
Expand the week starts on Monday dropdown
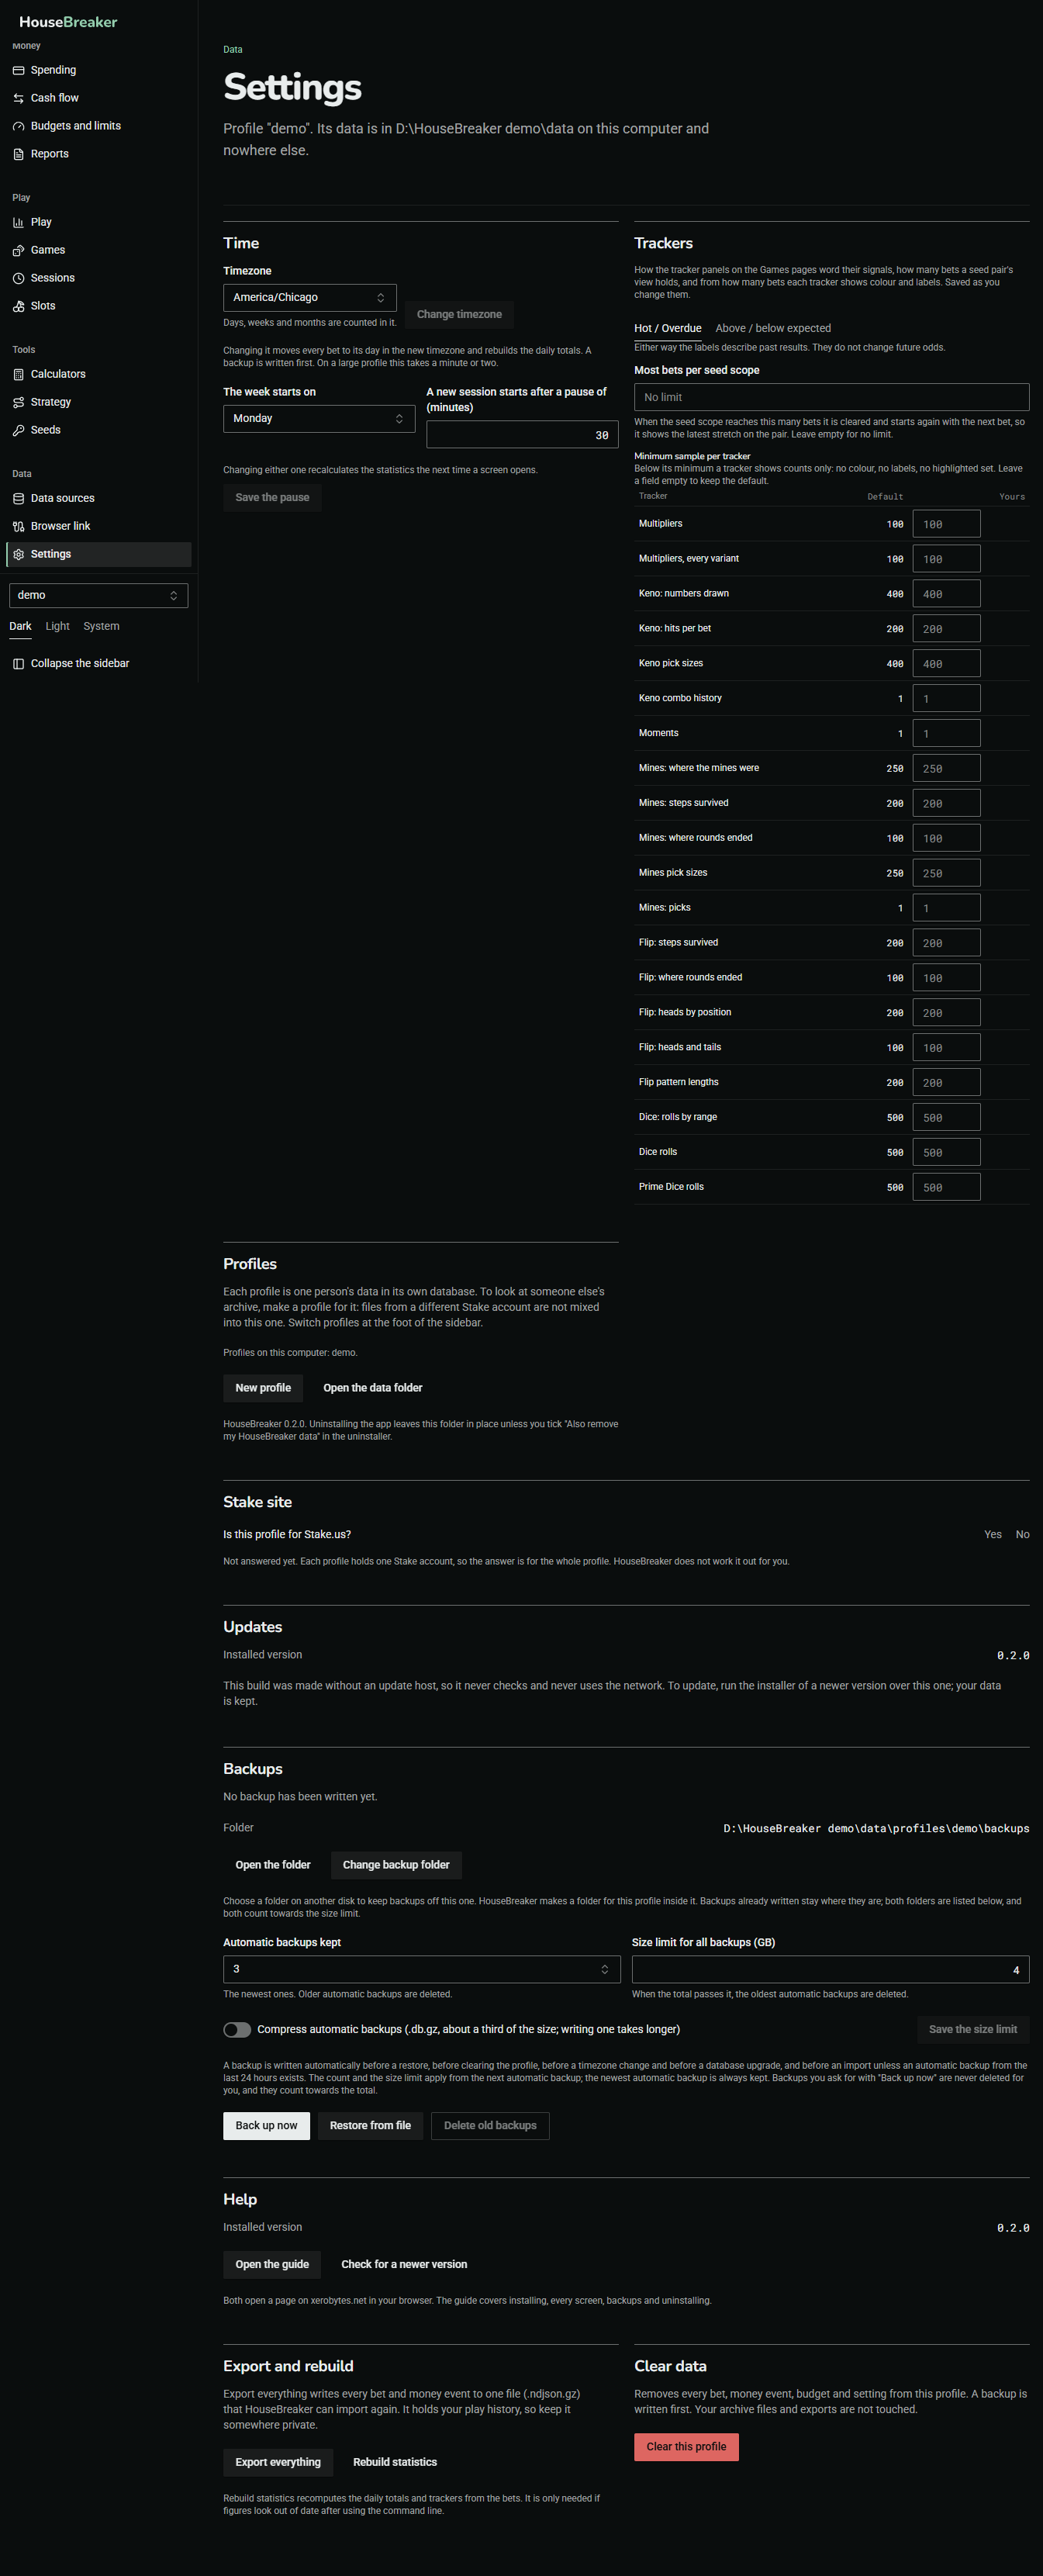(319, 418)
